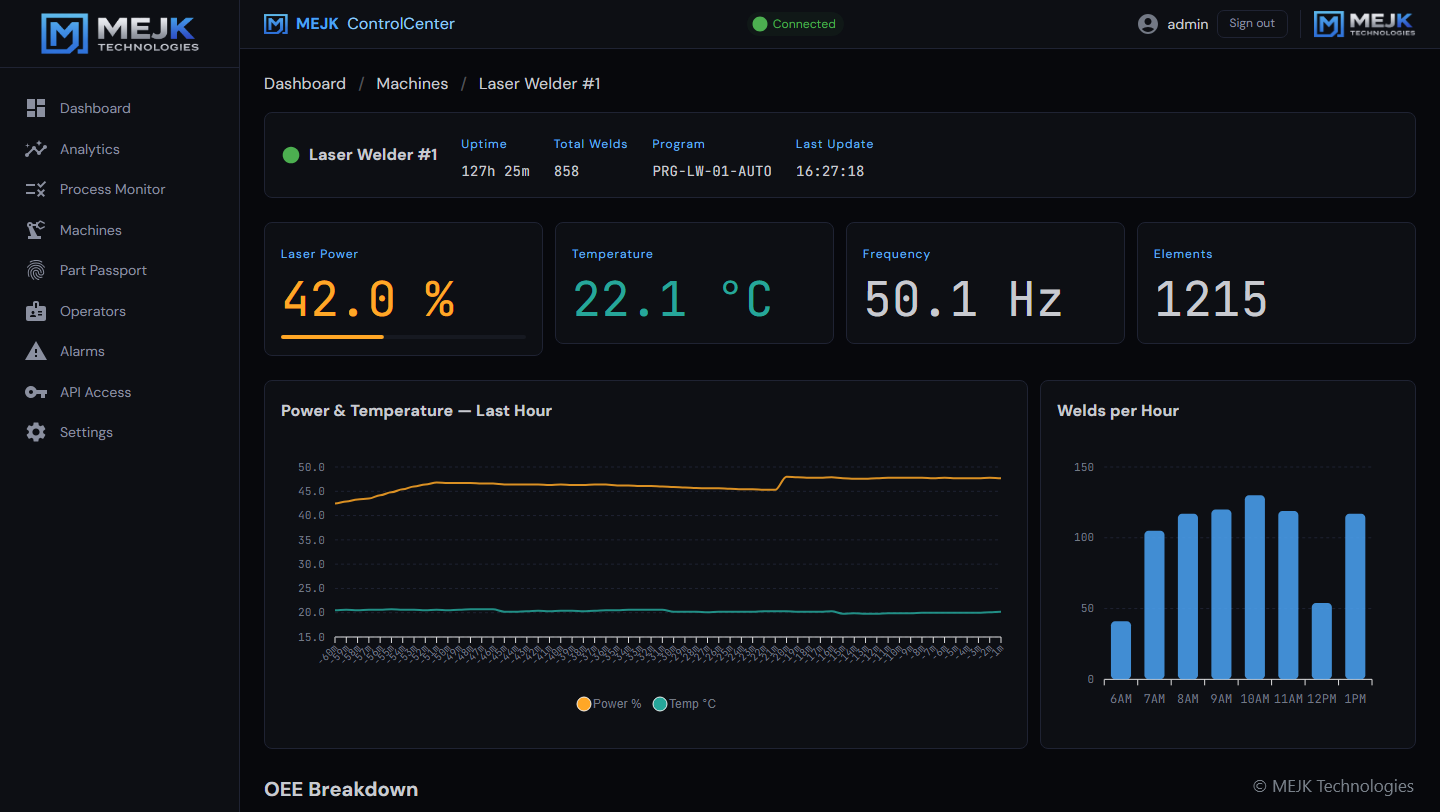Click the Connected status label
This screenshot has height=812, width=1440.
[x=804, y=24]
